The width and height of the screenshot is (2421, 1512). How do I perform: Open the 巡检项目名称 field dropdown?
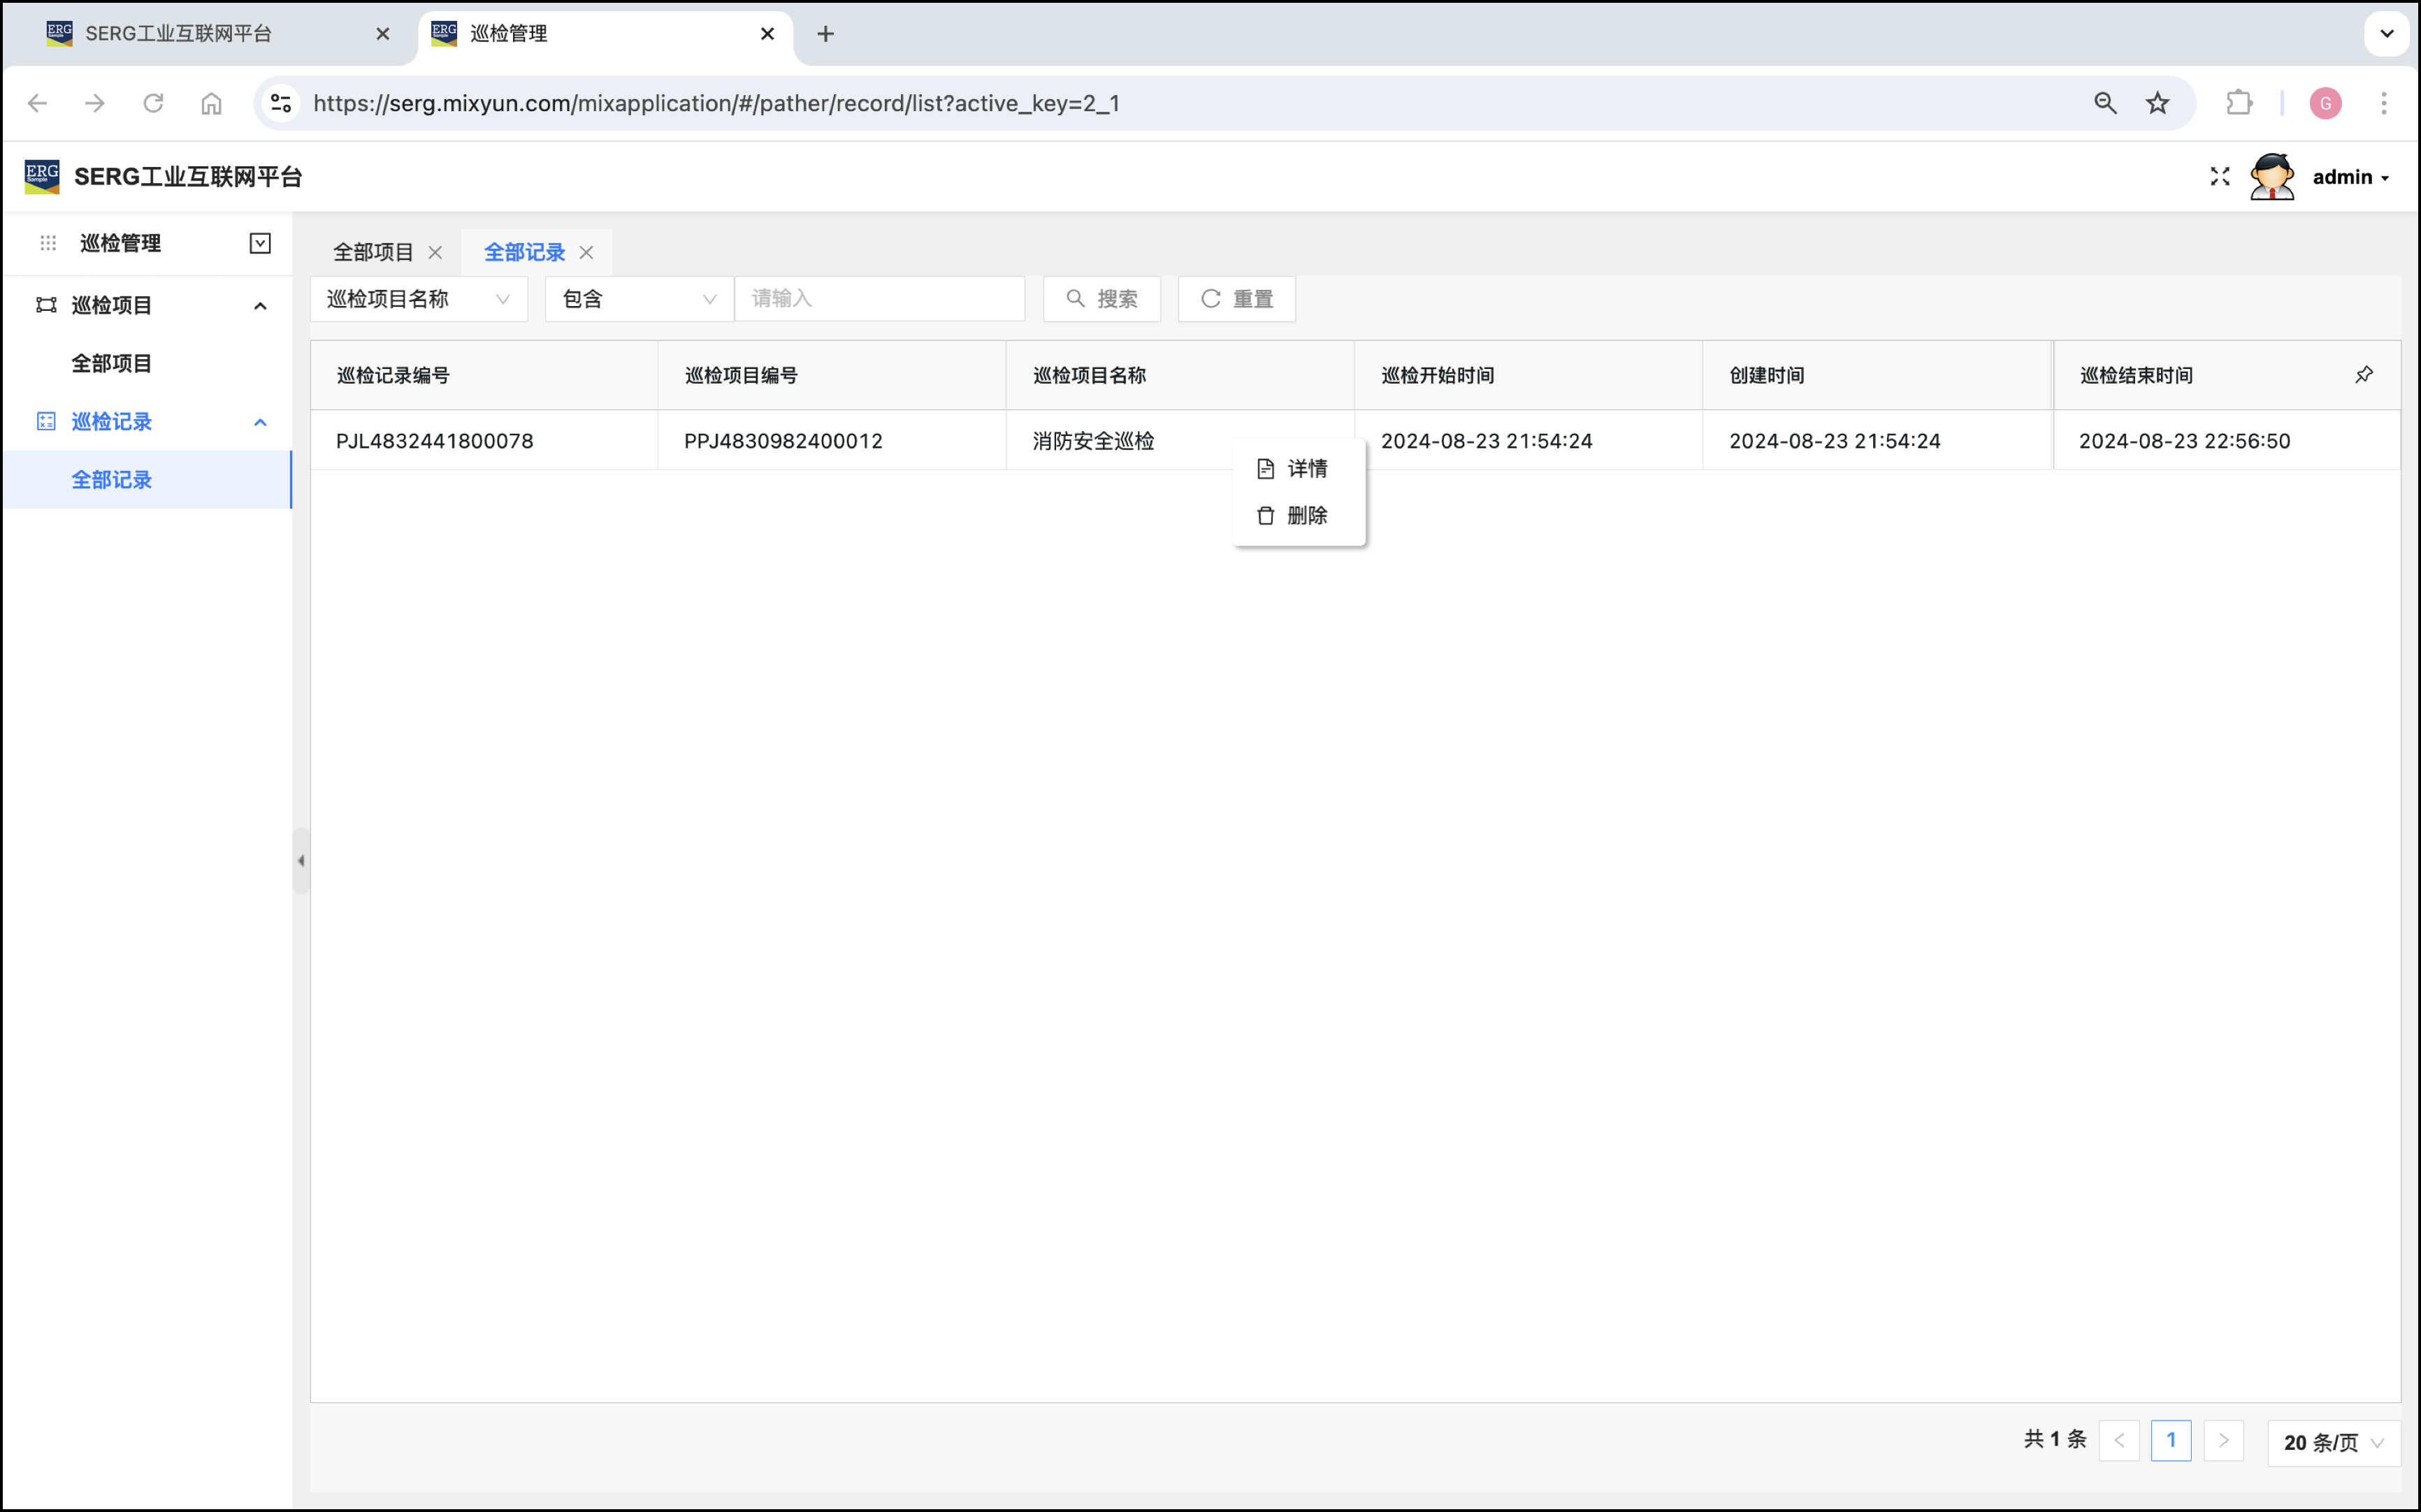418,299
